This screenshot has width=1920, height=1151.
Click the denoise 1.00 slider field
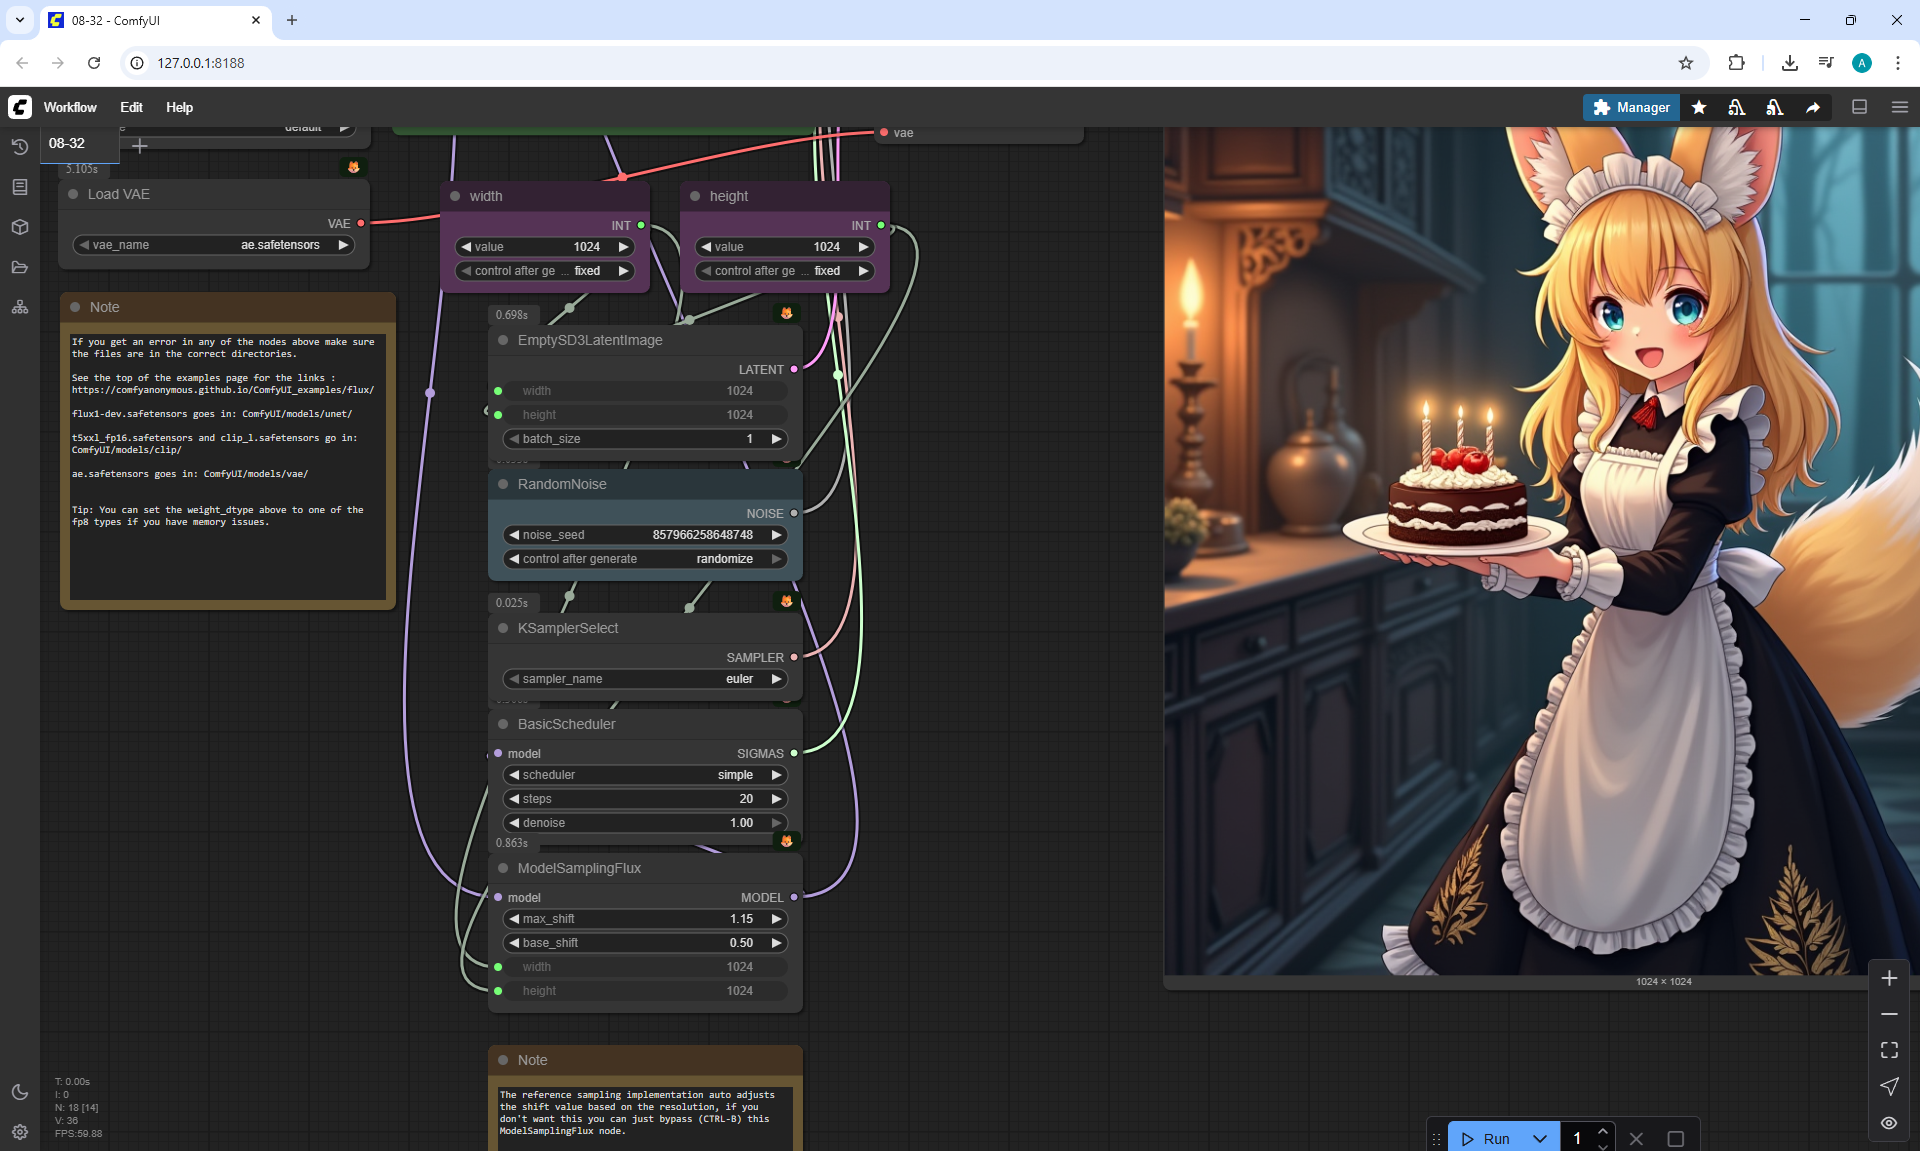click(644, 823)
